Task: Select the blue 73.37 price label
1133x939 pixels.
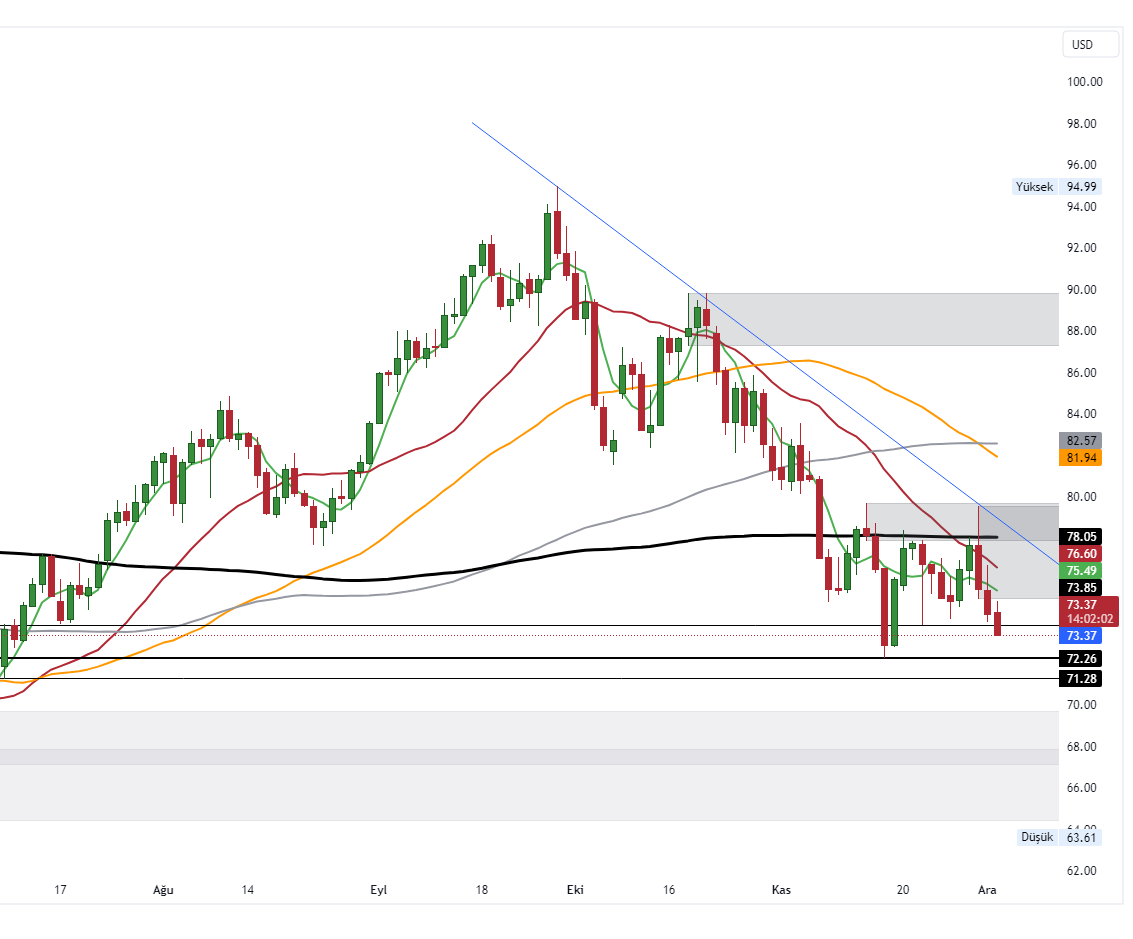Action: (x=1082, y=636)
